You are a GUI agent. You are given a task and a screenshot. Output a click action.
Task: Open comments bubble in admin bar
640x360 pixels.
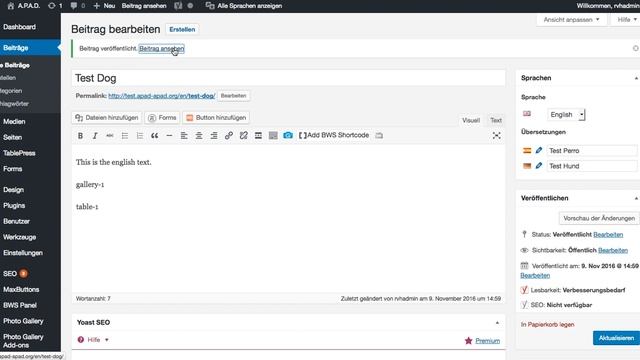pyautogui.click(x=78, y=6)
